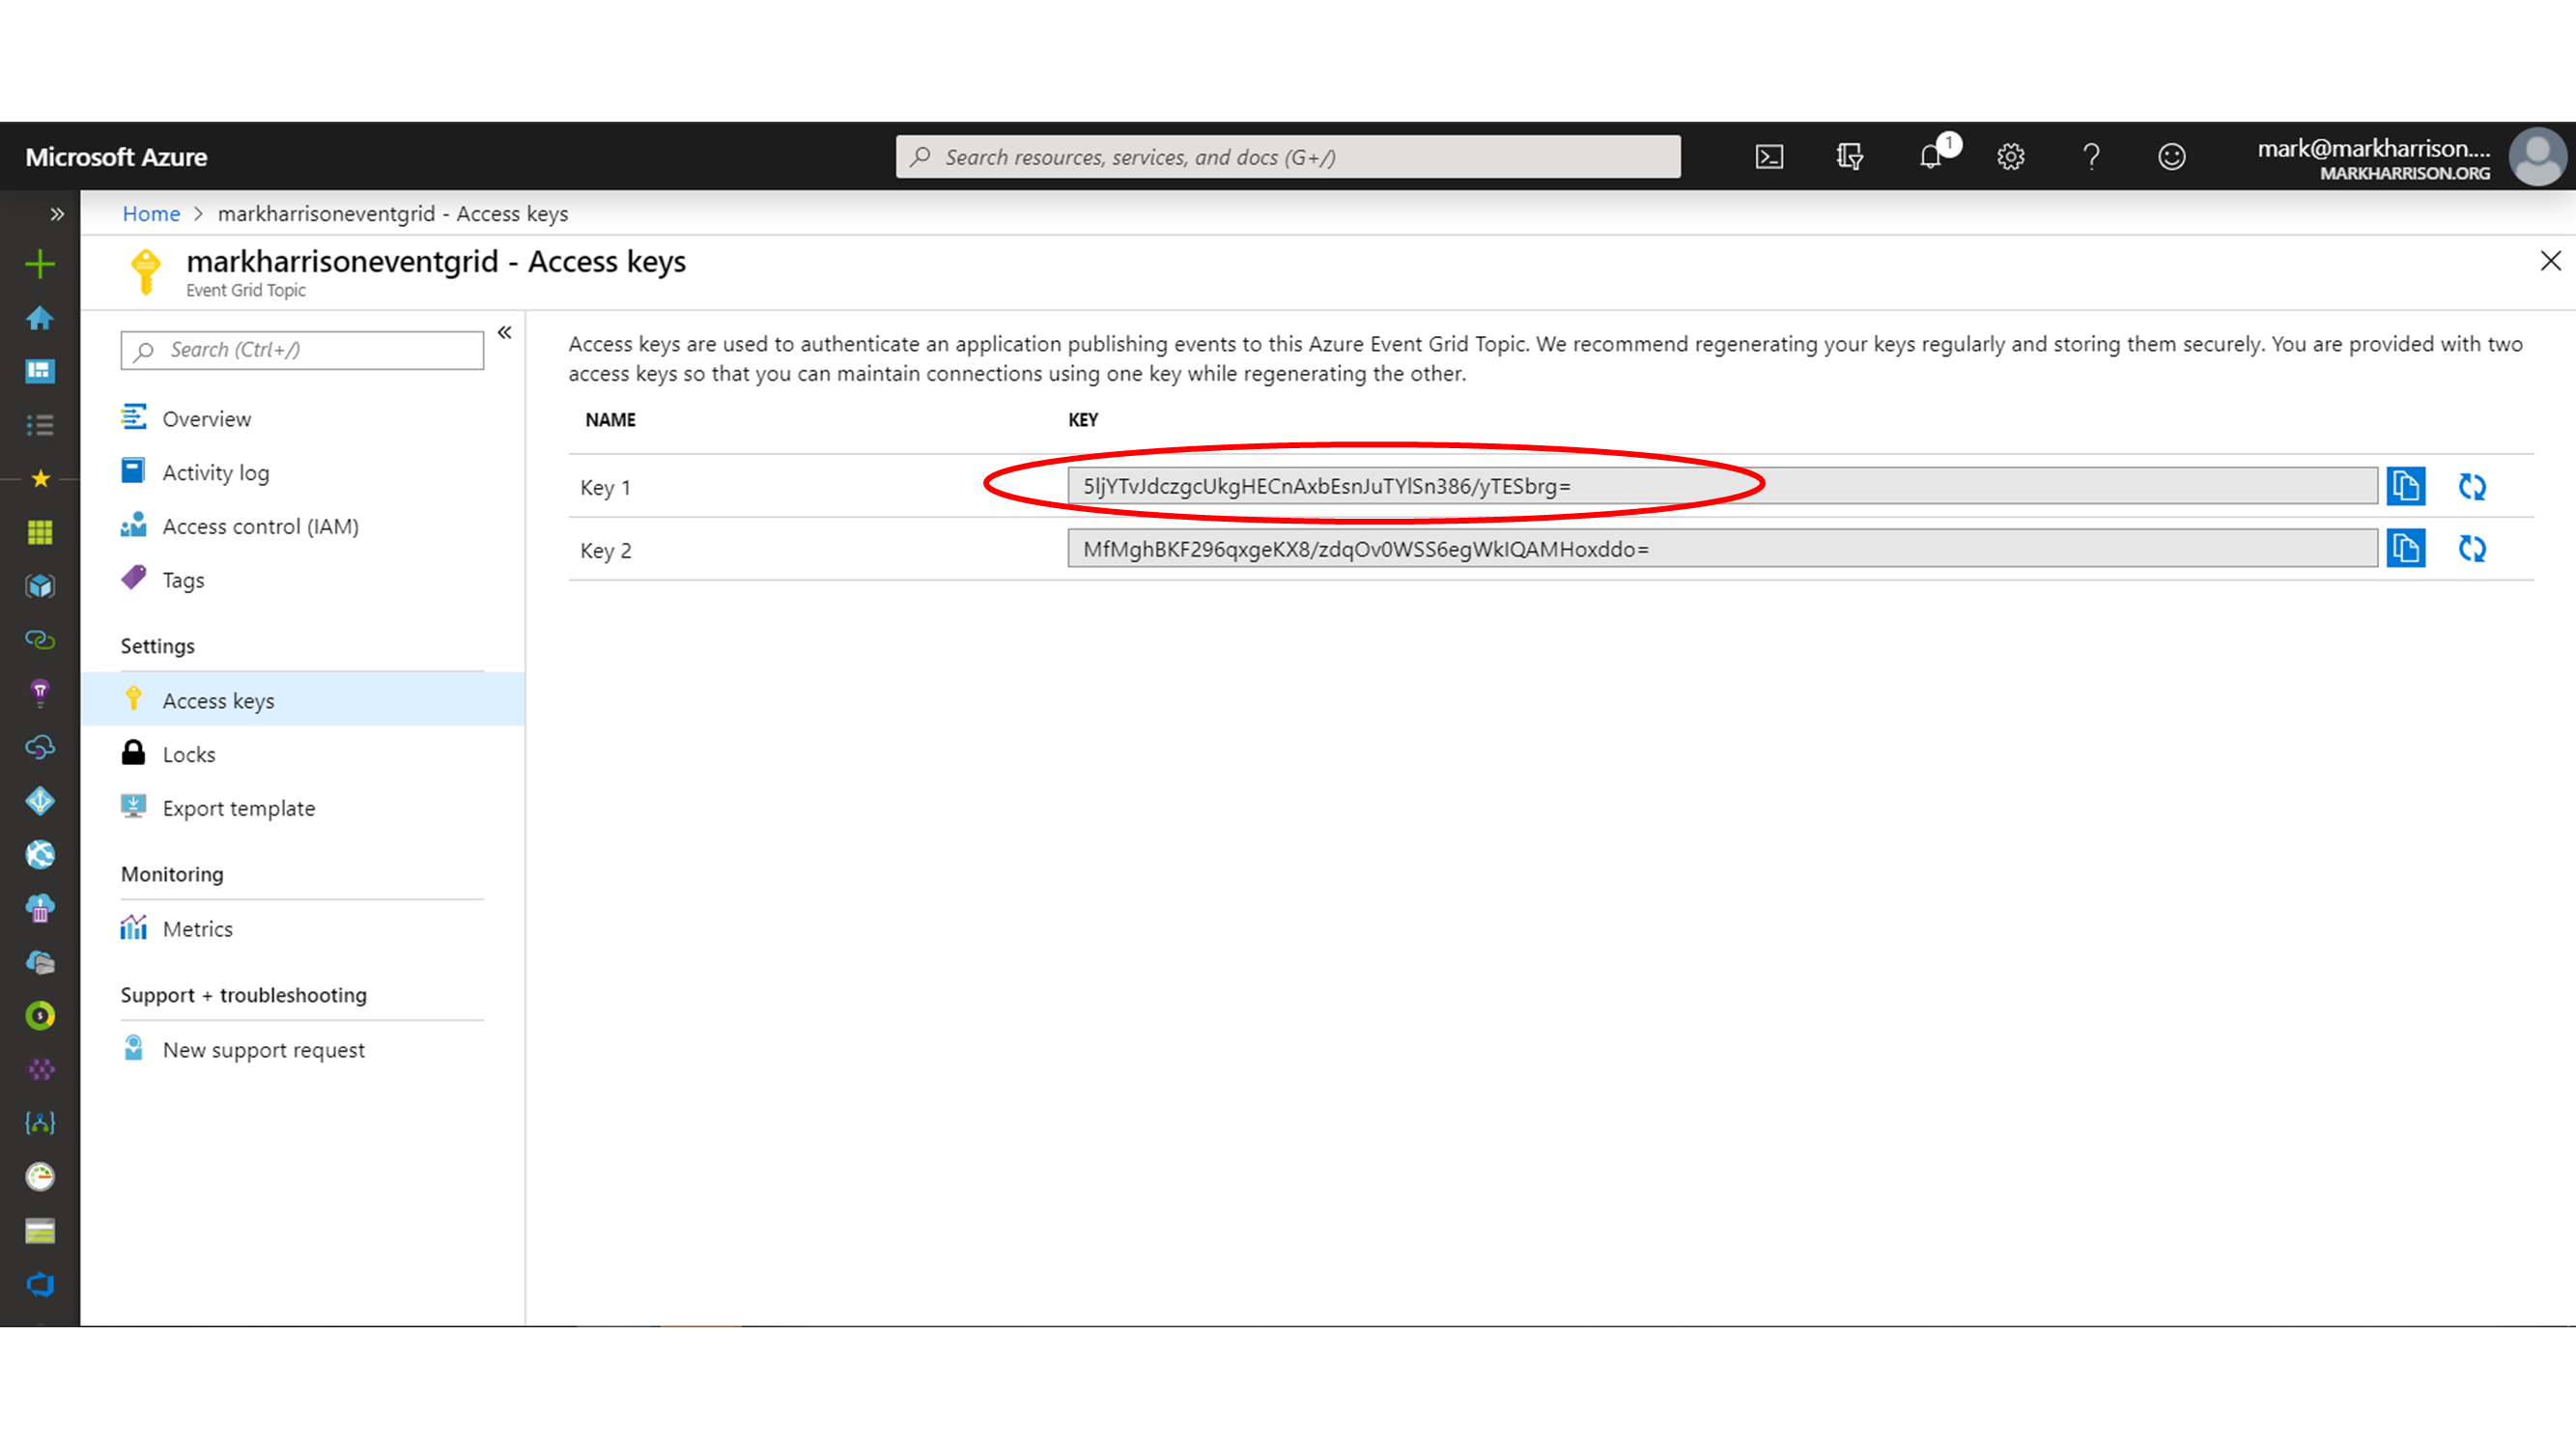2576x1449 pixels.
Task: Regenerate Key 2
Action: click(2471, 548)
